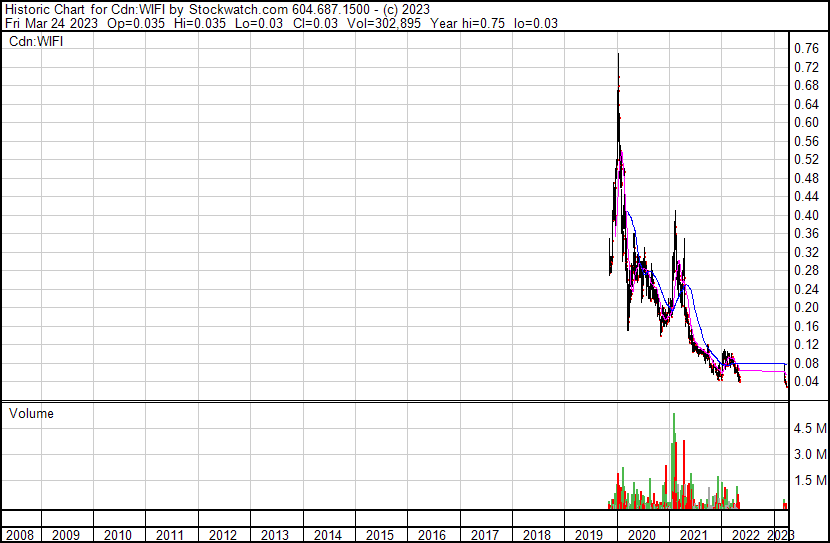Screen dimensions: 830x543
Task: Click the 2015 year marker on the time axis
Action: pyautogui.click(x=380, y=535)
